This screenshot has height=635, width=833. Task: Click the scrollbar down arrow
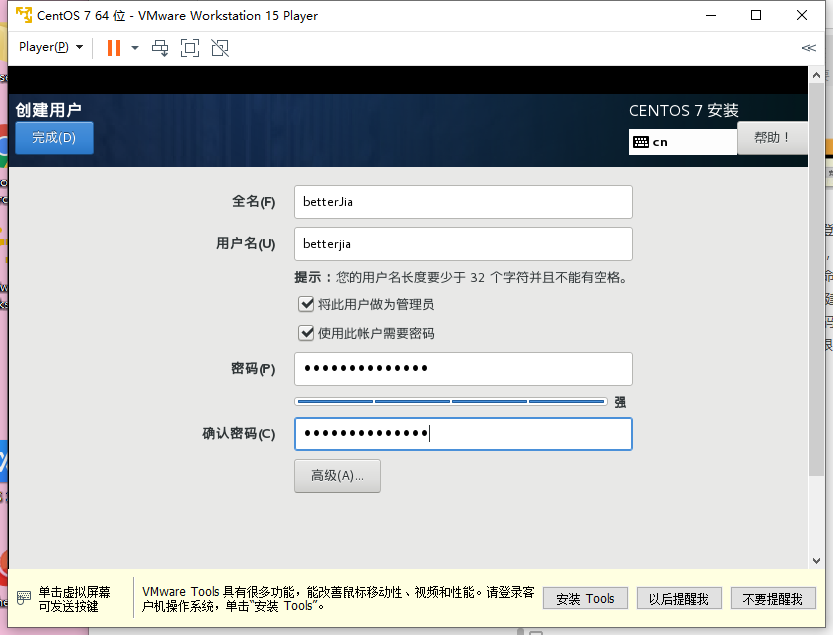pos(816,561)
